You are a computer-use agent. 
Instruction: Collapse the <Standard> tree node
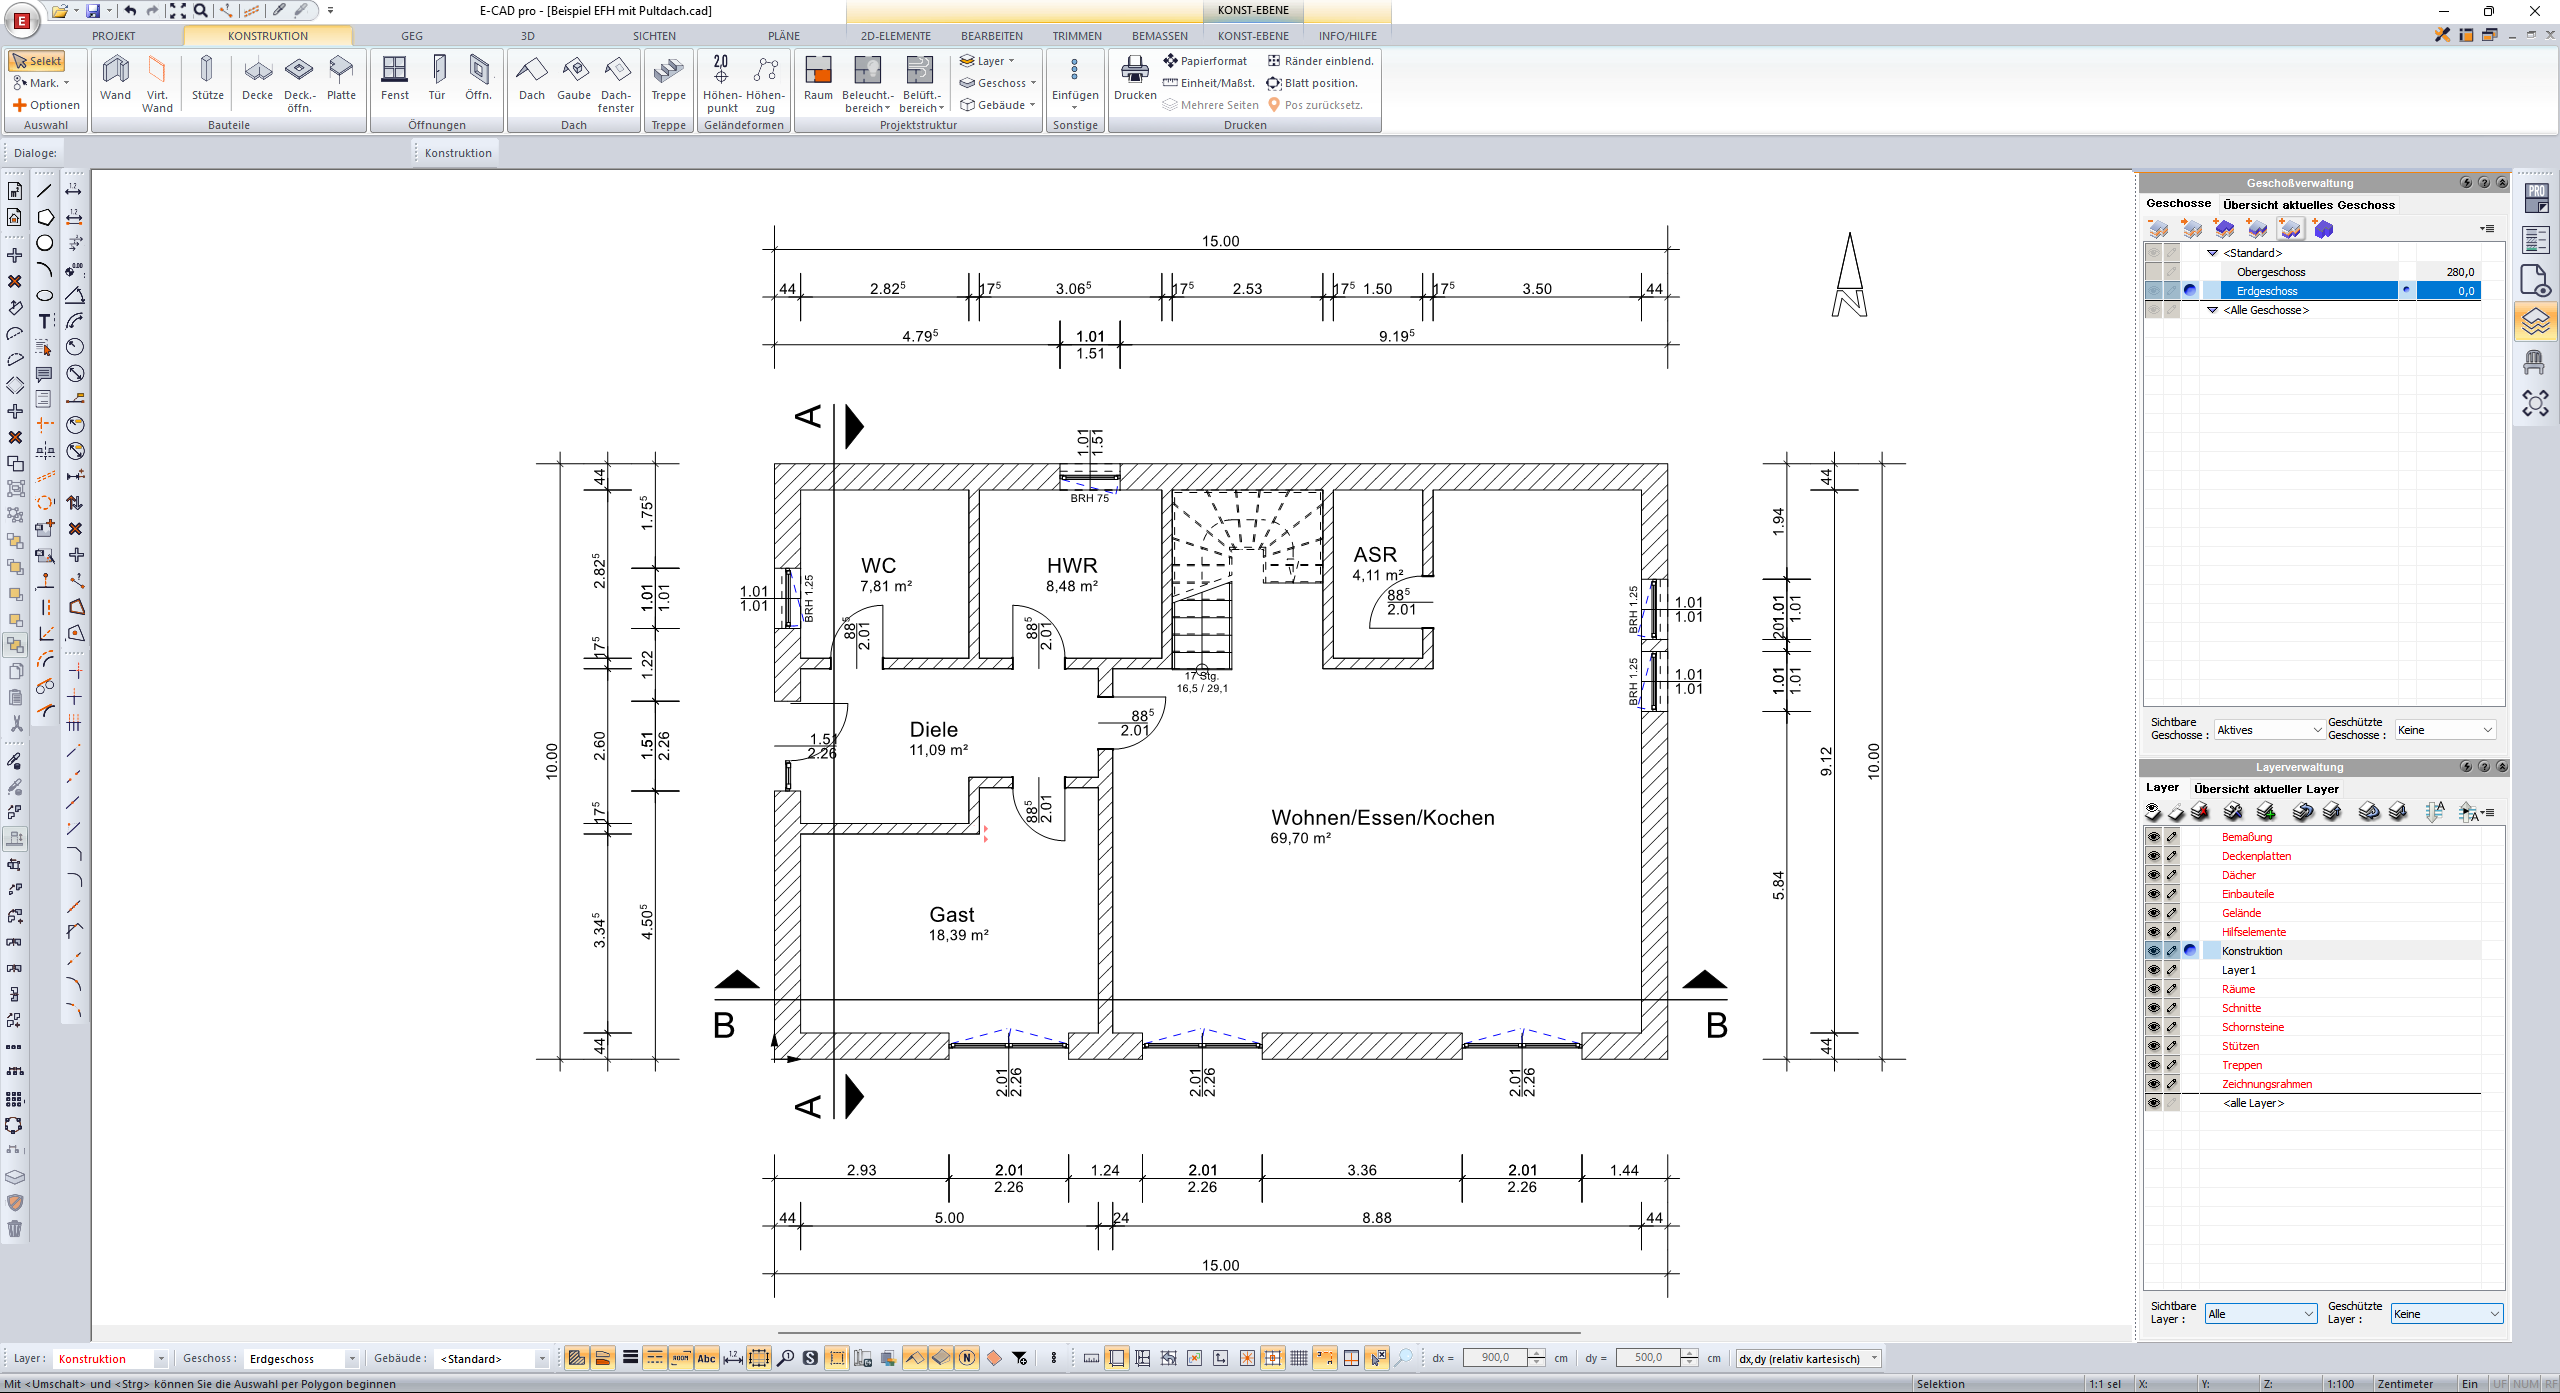pos(2213,253)
